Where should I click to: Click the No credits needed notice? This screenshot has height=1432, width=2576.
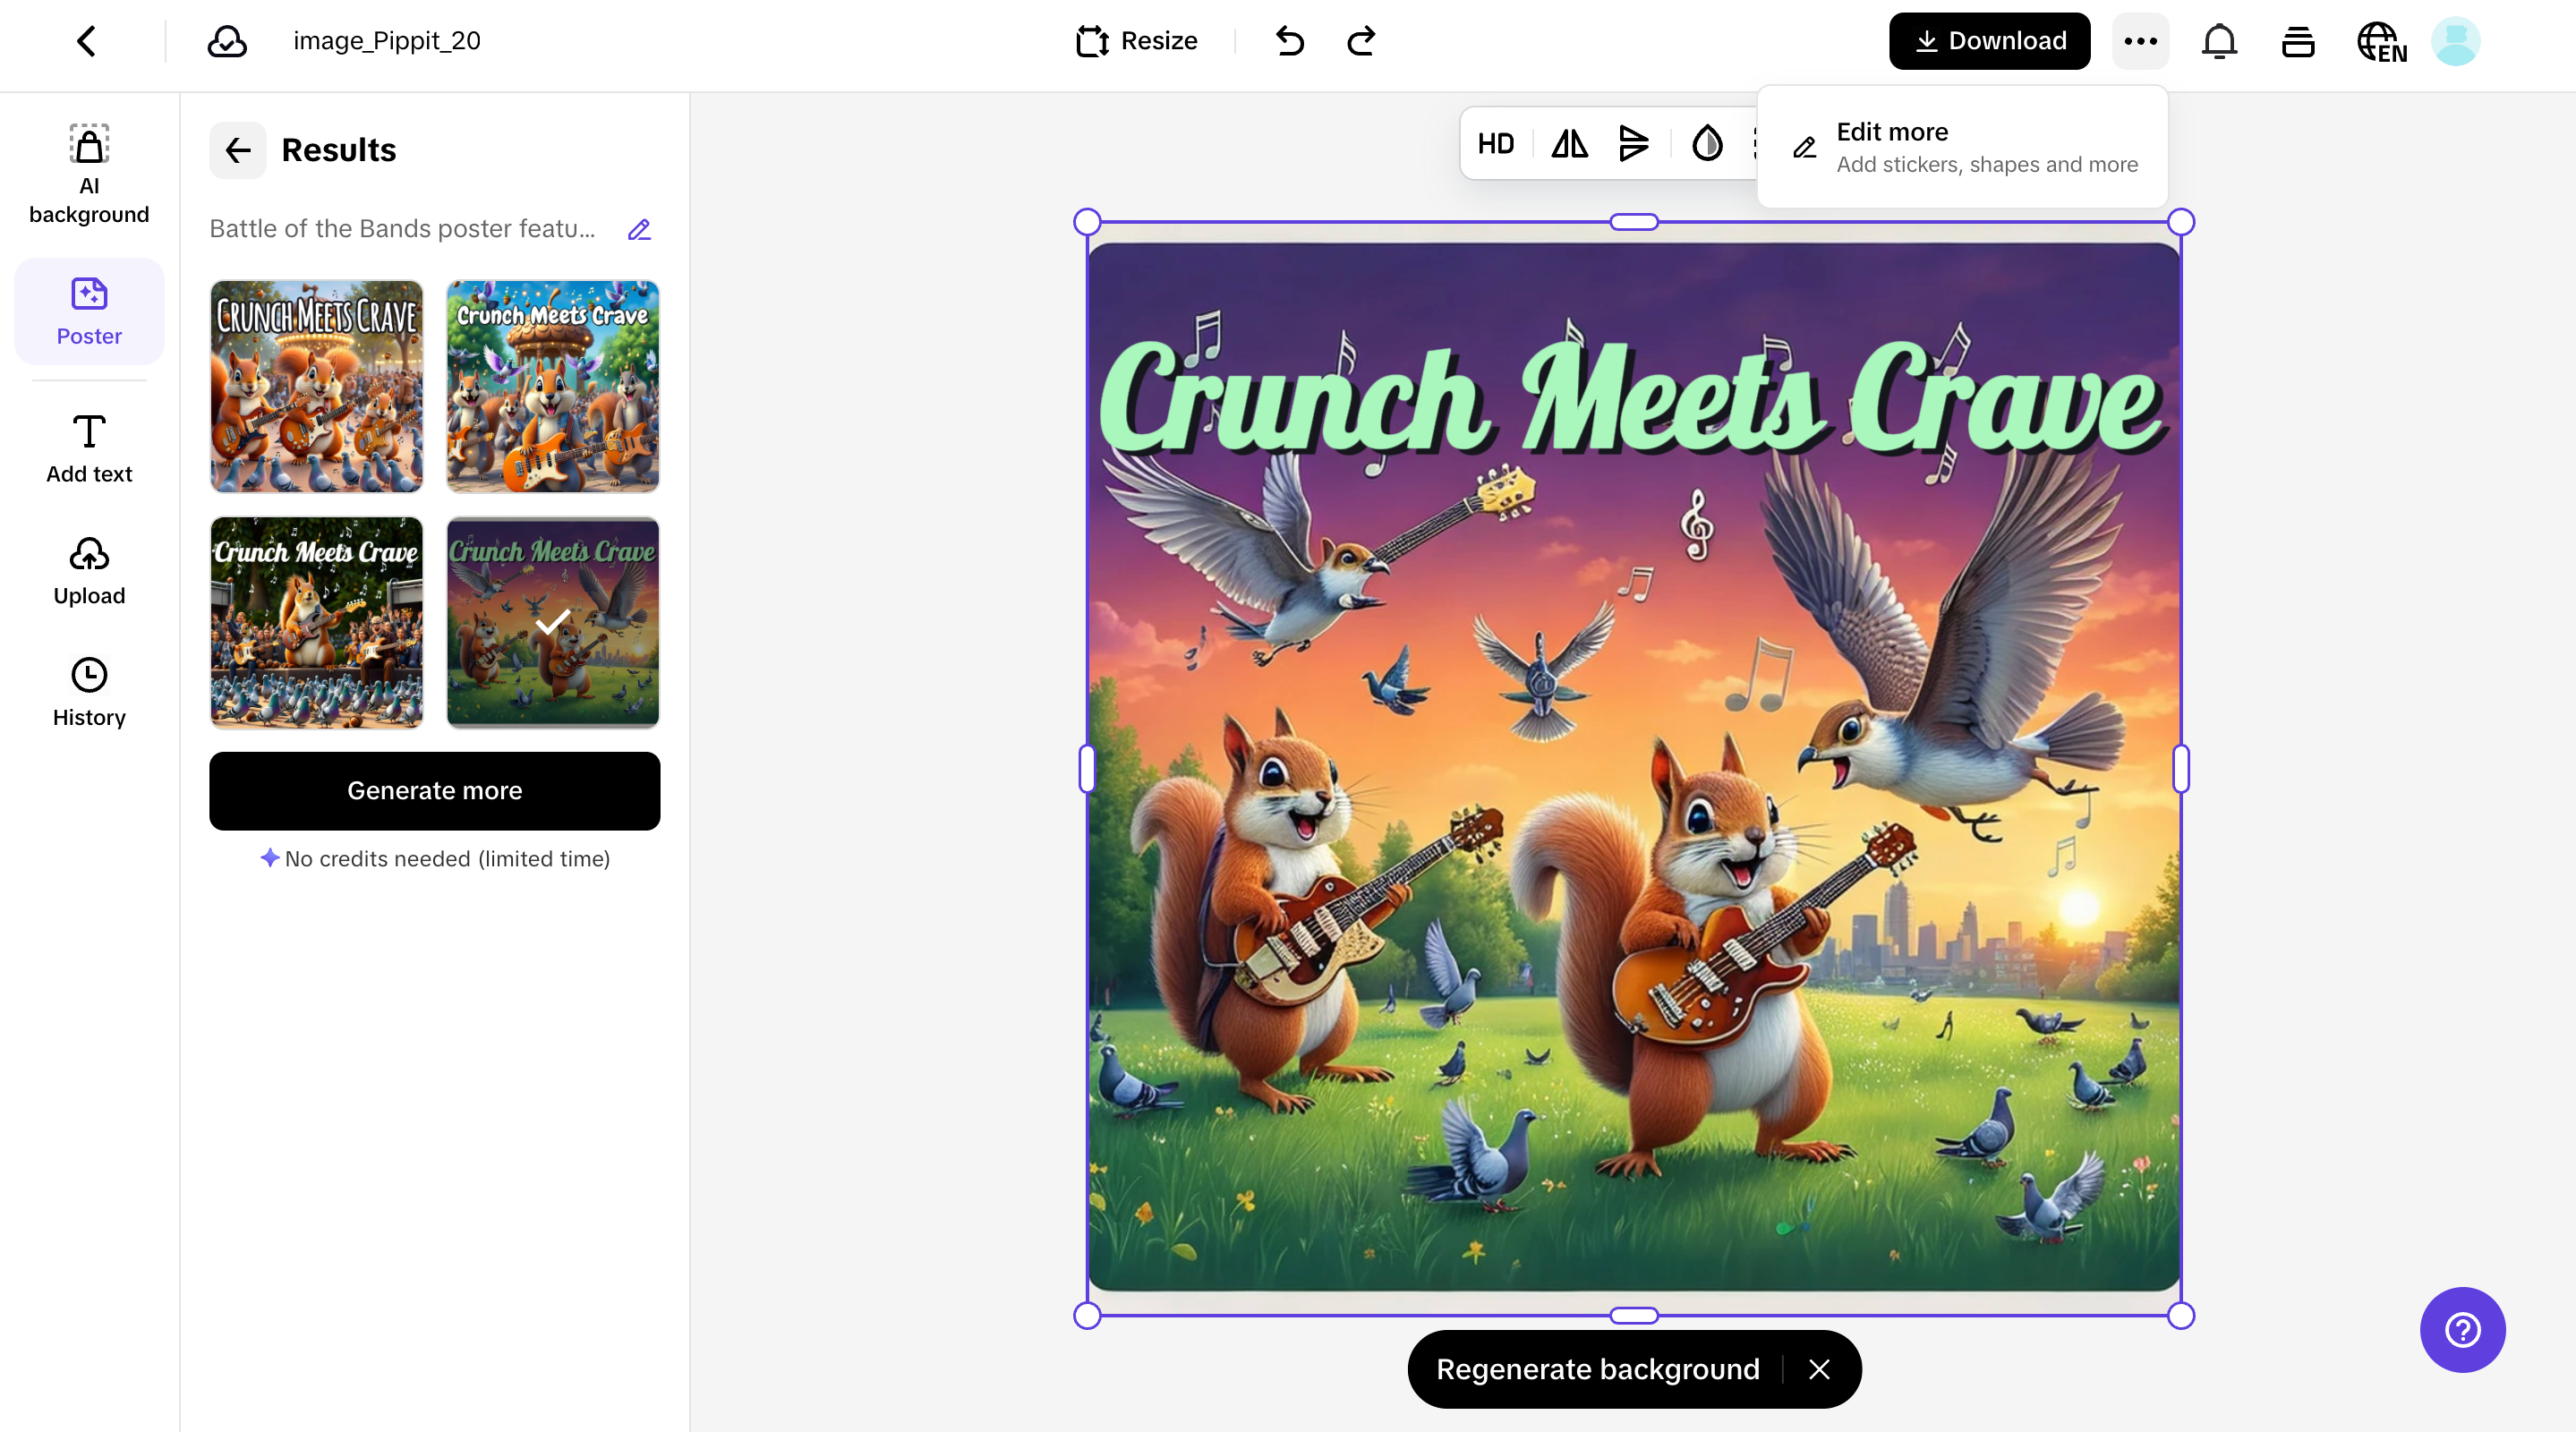(x=434, y=858)
